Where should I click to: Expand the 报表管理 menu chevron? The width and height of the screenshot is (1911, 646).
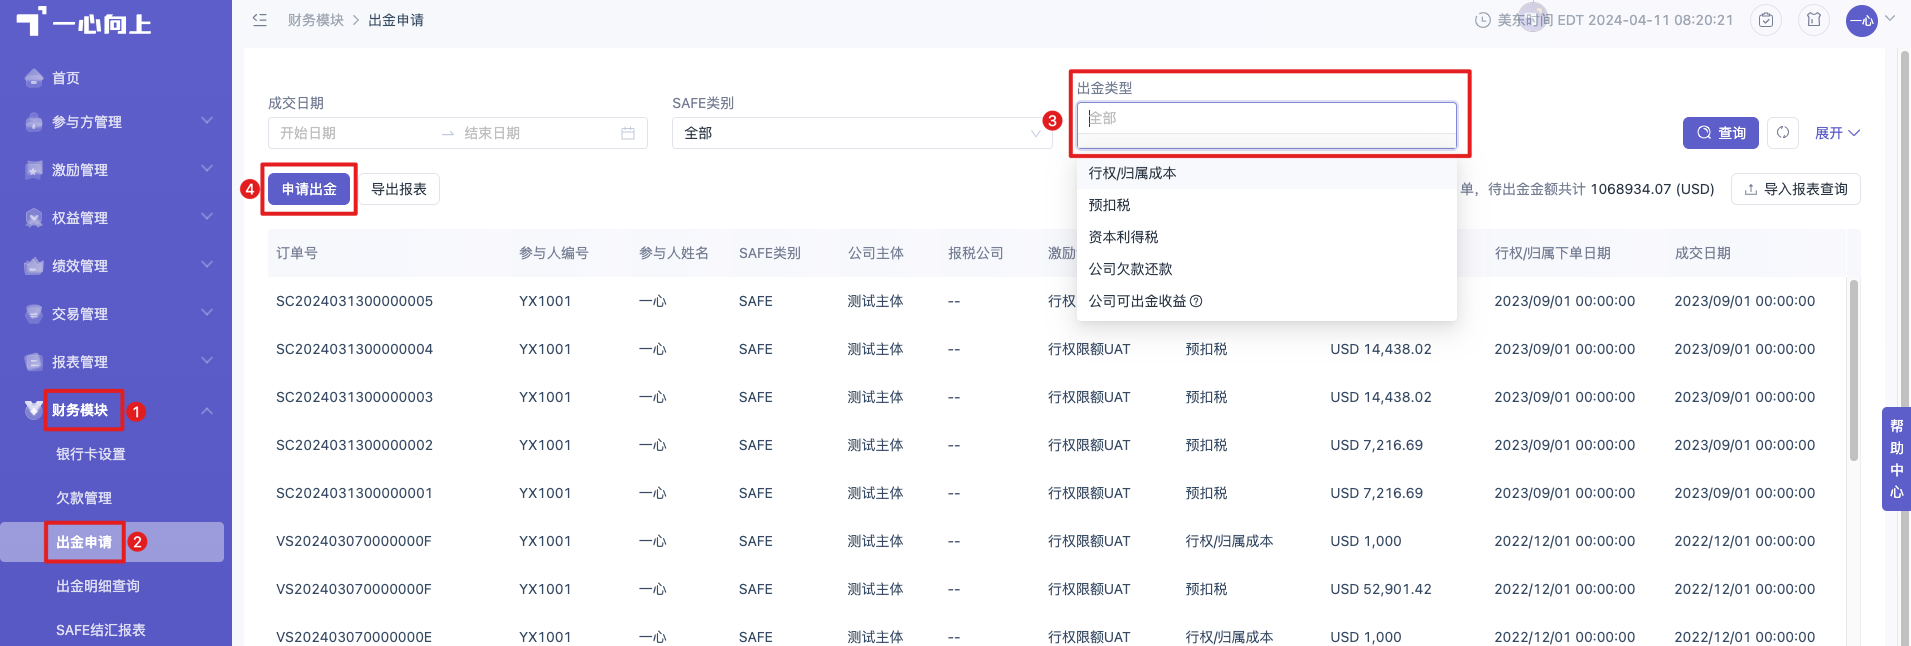[x=207, y=361]
